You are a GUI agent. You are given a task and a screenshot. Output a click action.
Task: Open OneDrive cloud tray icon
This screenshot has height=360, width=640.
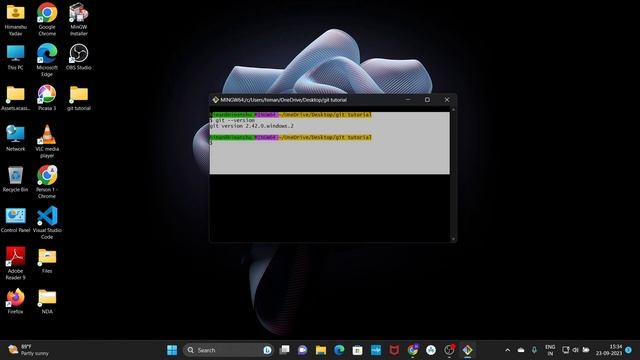(521, 350)
